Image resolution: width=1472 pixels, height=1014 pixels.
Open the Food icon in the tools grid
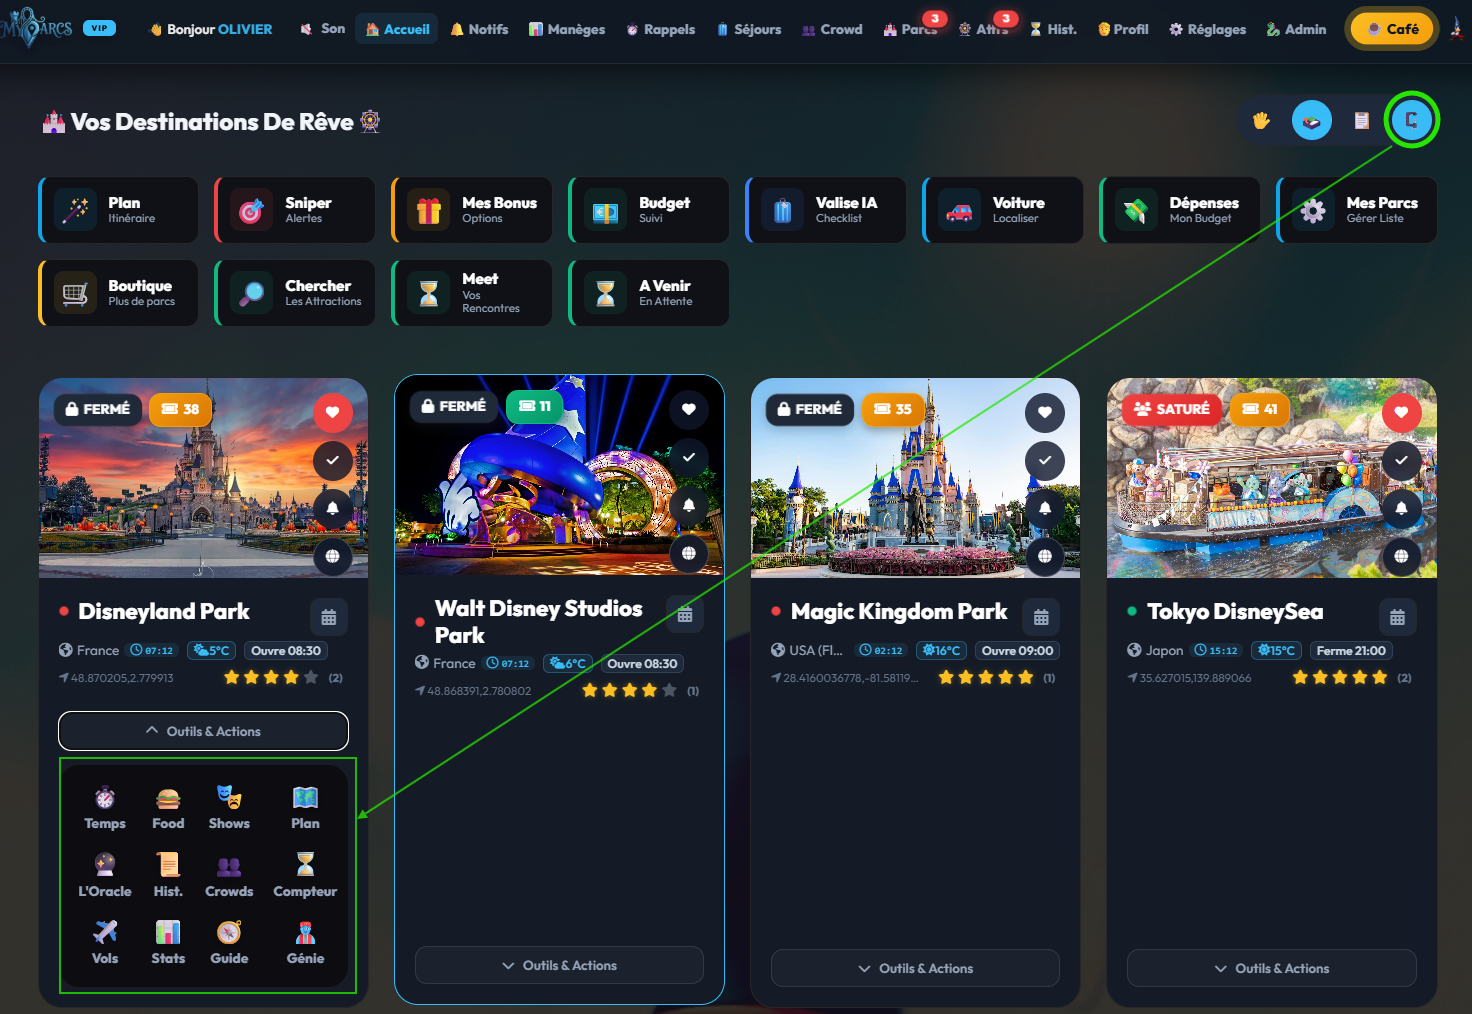[x=168, y=808]
